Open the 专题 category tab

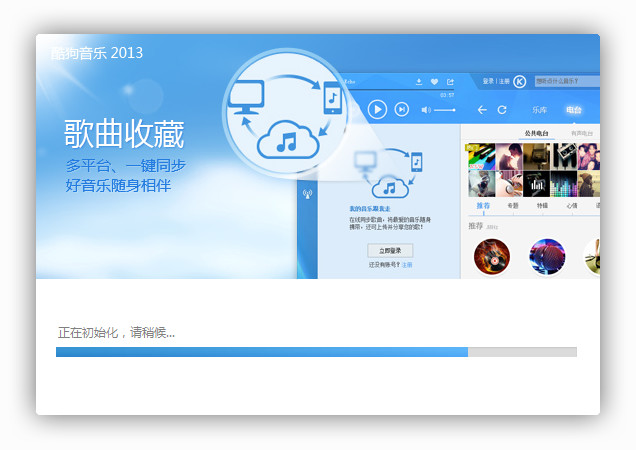tap(513, 206)
